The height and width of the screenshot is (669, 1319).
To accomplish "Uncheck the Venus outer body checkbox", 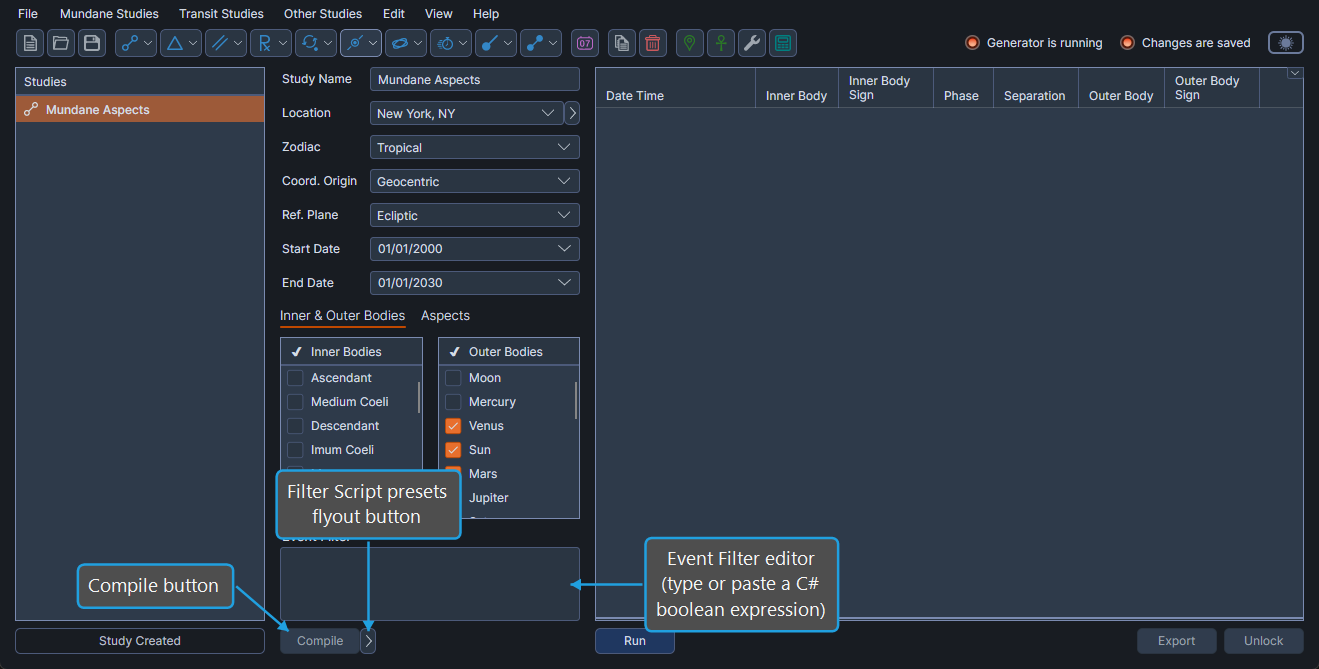I will click(453, 426).
